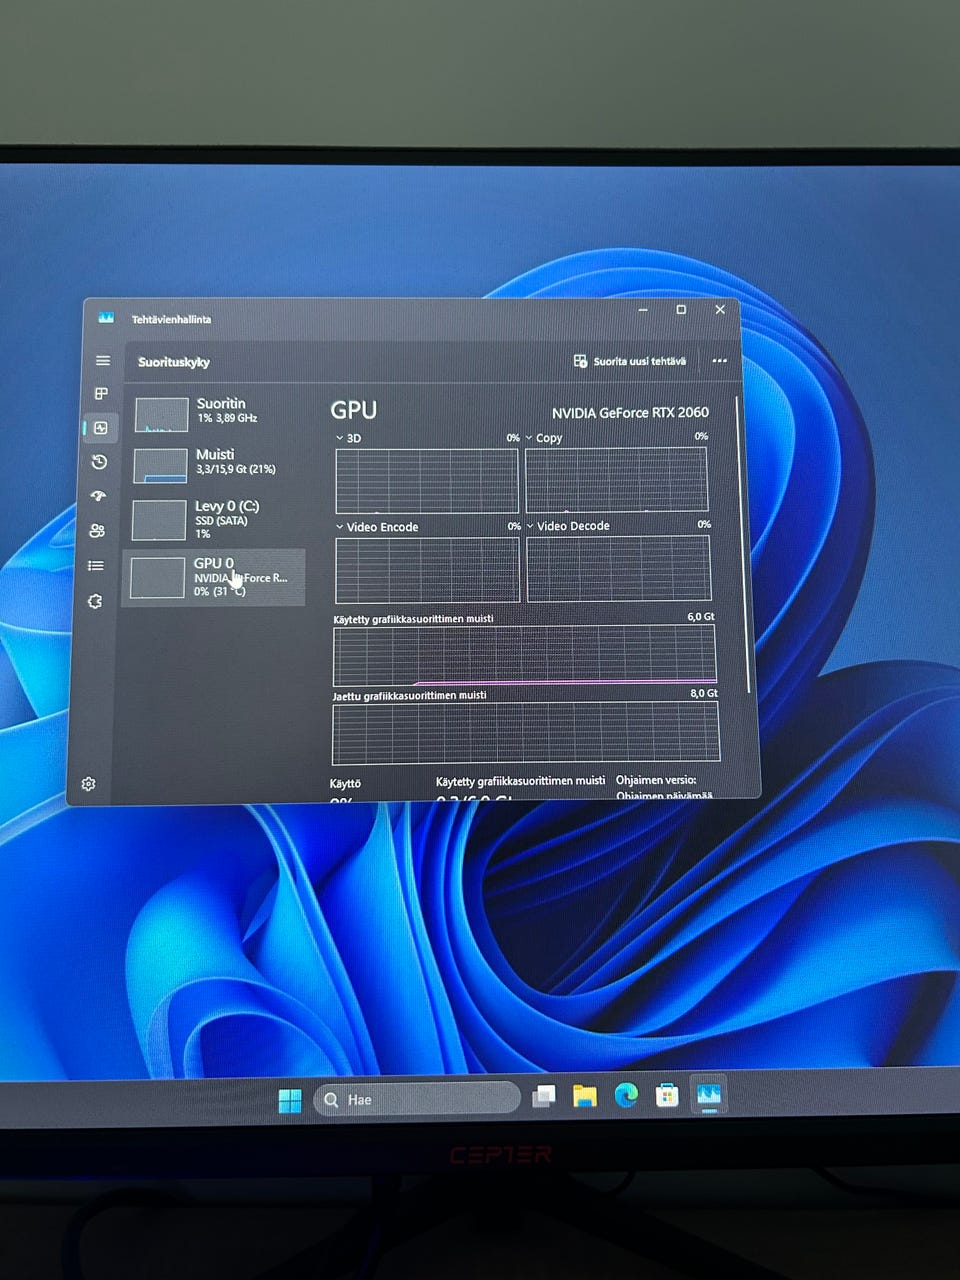
Task: Open File Explorer from the taskbar
Action: point(585,1097)
